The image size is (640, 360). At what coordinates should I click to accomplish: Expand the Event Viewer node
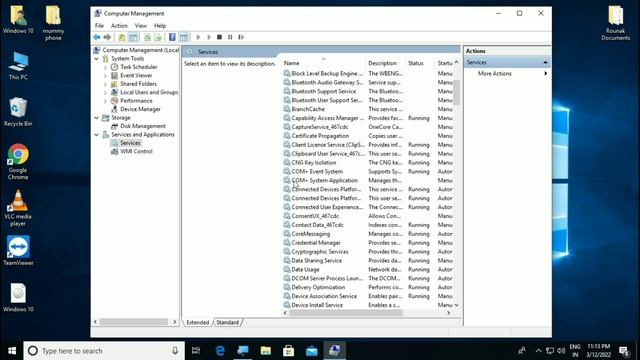point(105,76)
